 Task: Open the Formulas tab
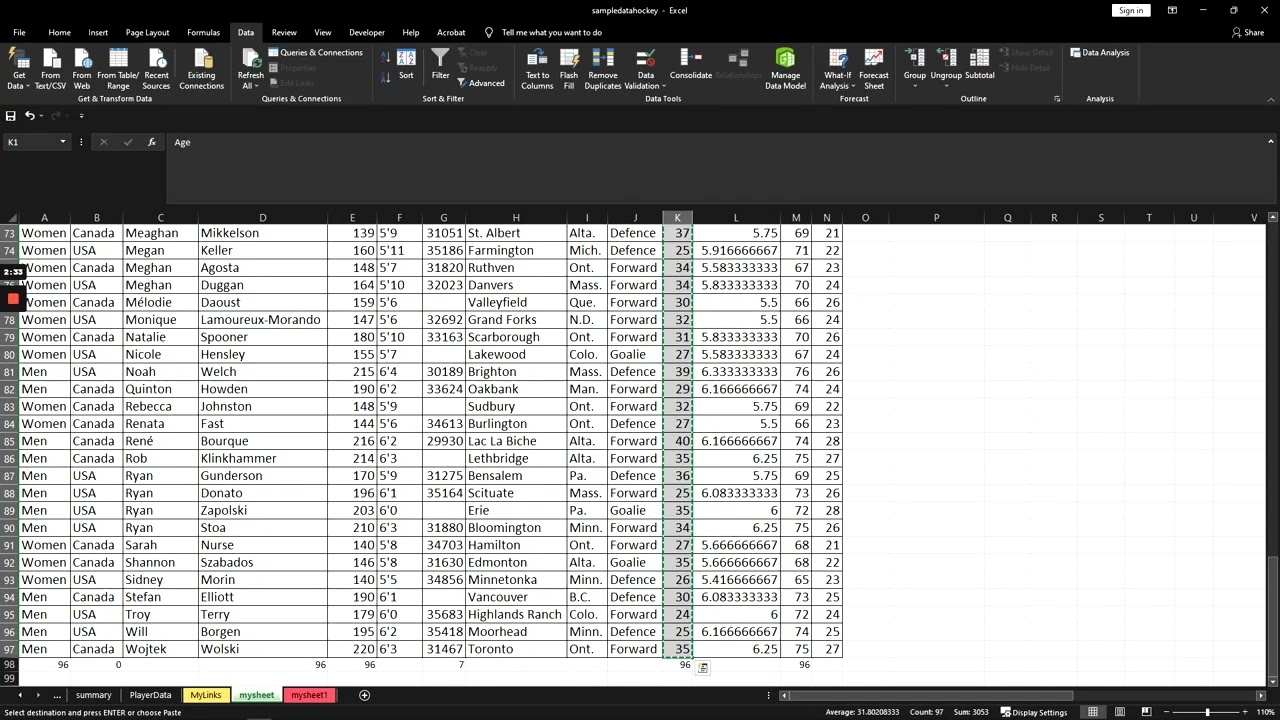tap(203, 32)
